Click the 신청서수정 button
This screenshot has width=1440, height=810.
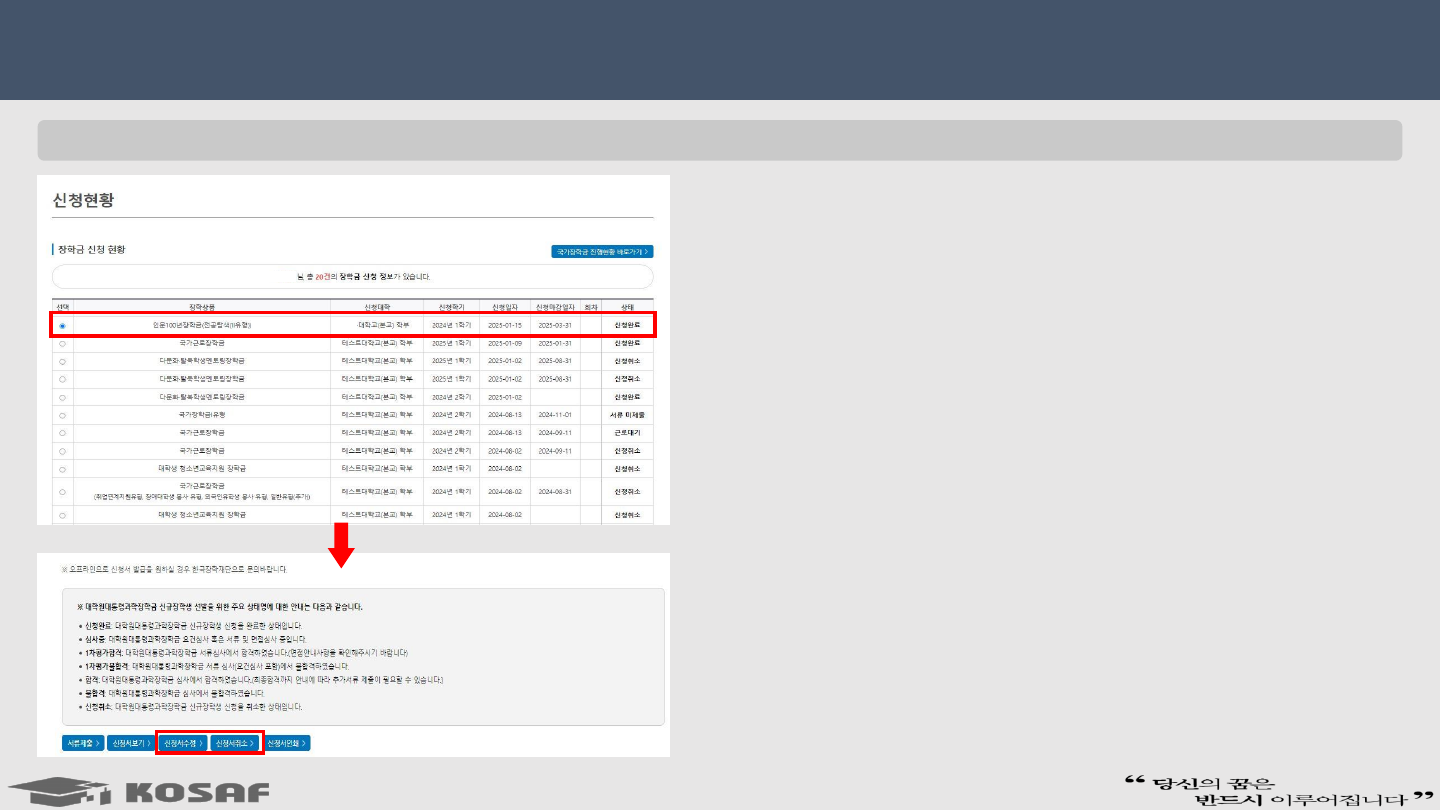(183, 743)
